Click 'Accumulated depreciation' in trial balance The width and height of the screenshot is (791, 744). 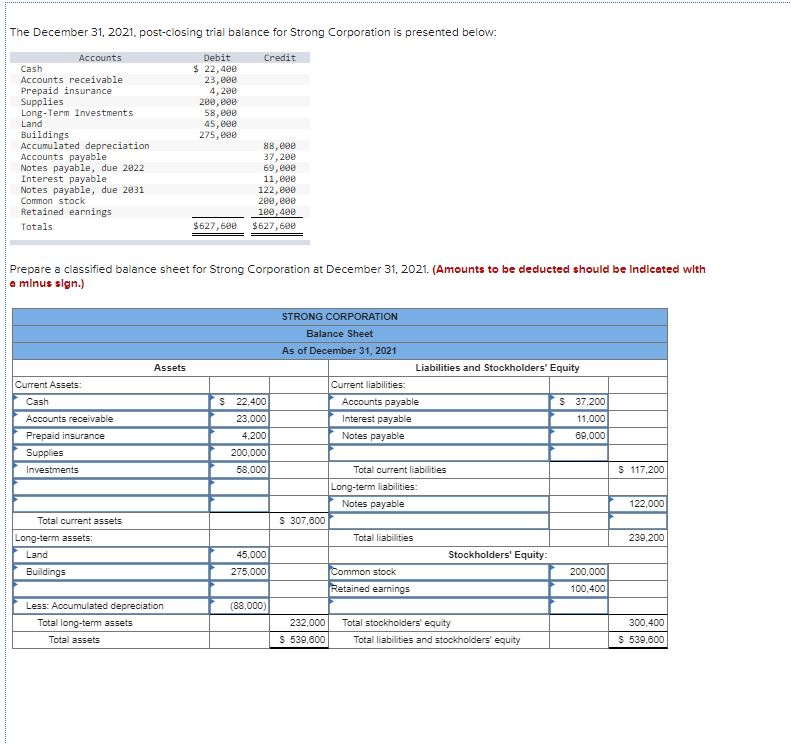pos(85,146)
